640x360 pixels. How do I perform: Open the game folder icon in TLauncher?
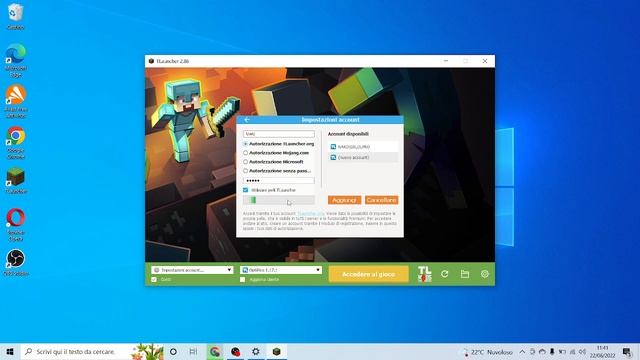pos(464,274)
